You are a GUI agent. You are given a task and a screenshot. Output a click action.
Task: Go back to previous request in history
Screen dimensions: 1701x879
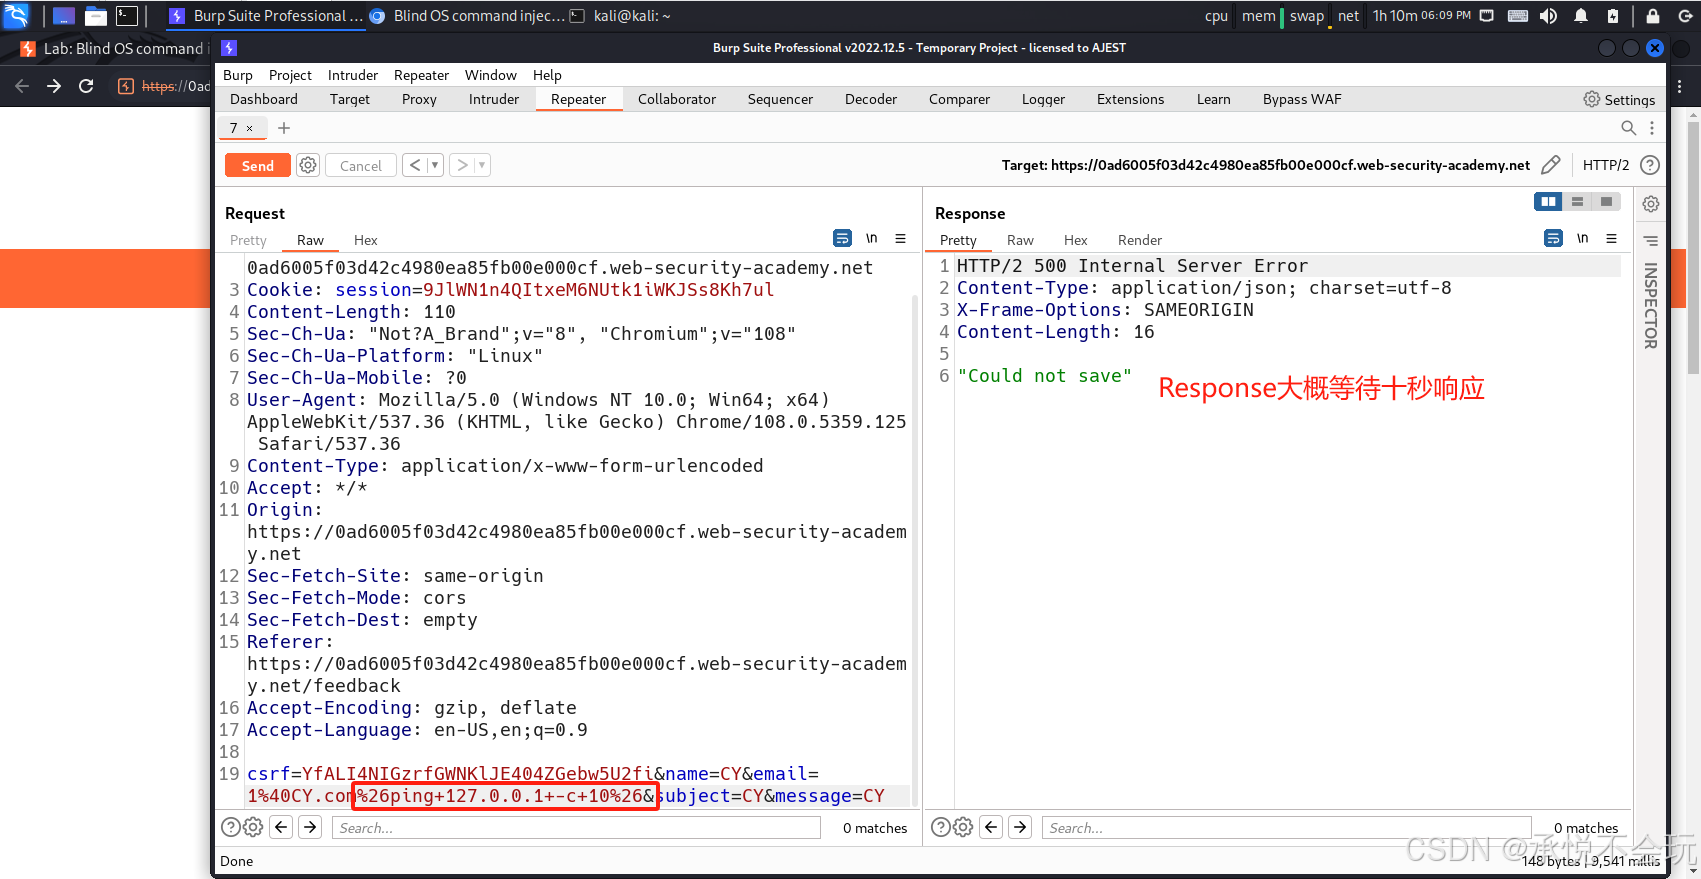415,165
